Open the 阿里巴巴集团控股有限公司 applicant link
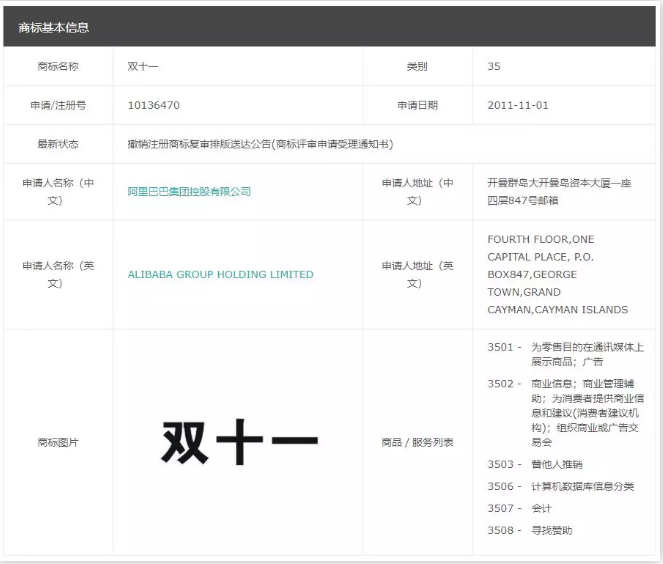 pos(189,191)
